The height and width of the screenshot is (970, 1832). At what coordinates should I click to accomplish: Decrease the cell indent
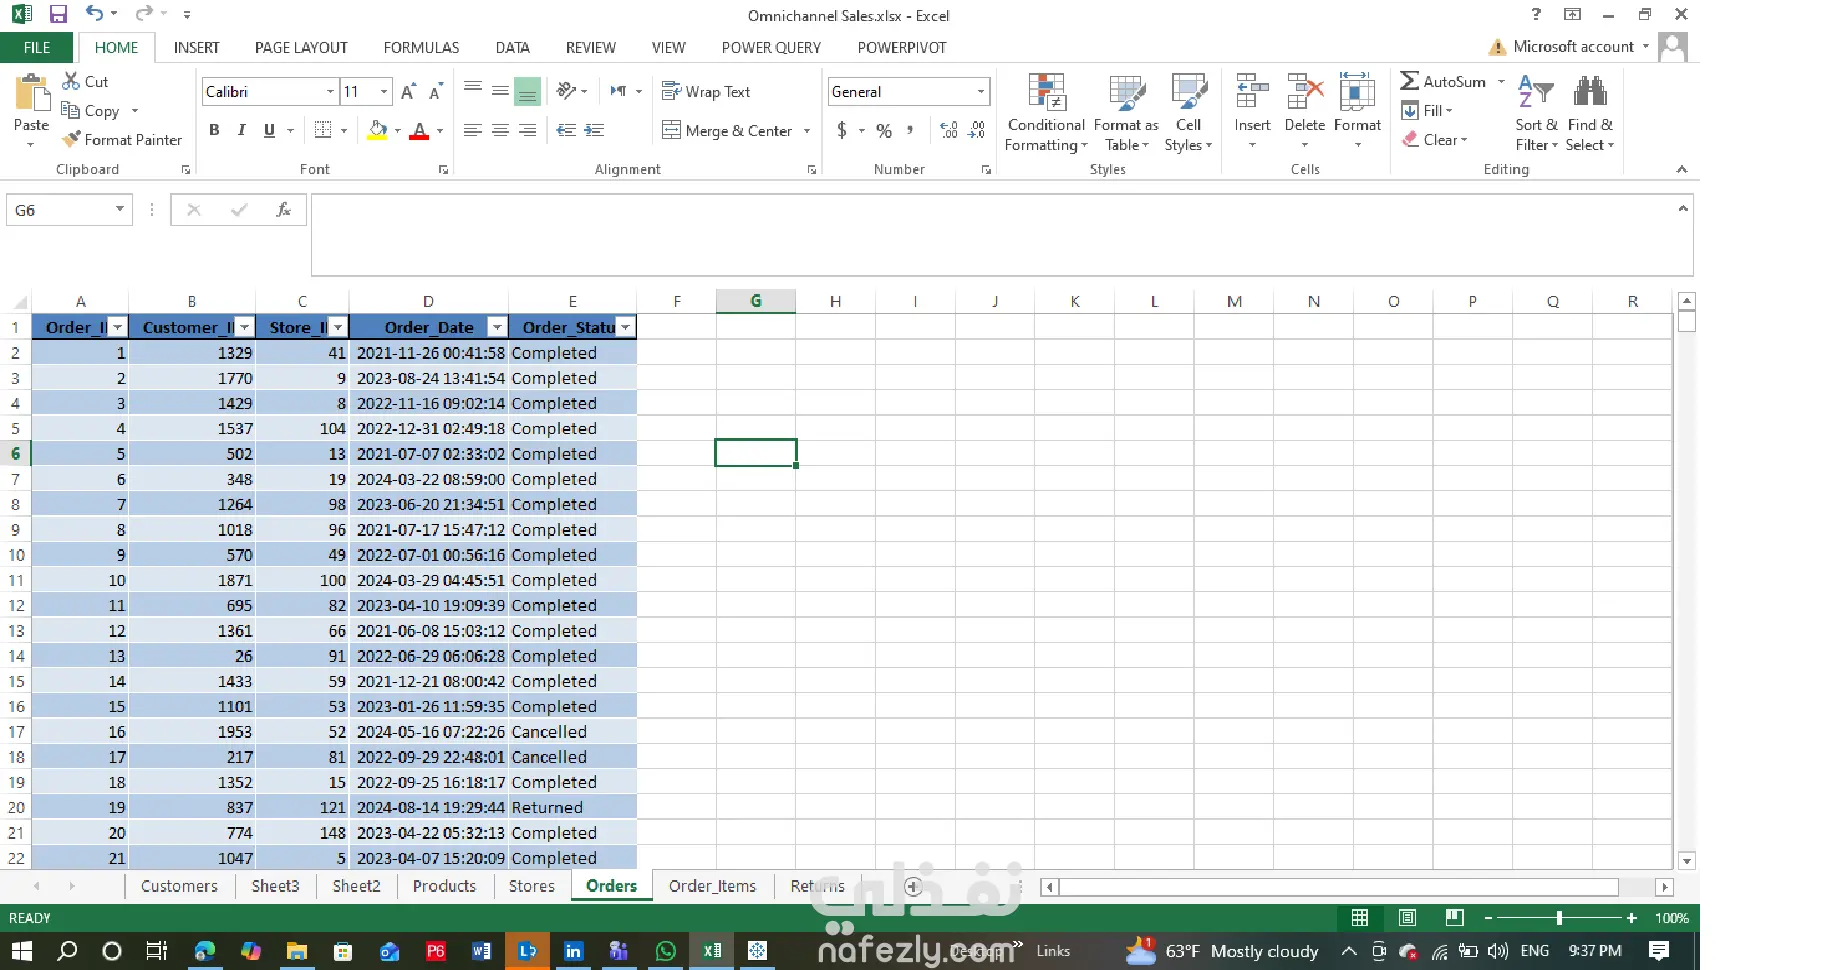[x=566, y=131]
